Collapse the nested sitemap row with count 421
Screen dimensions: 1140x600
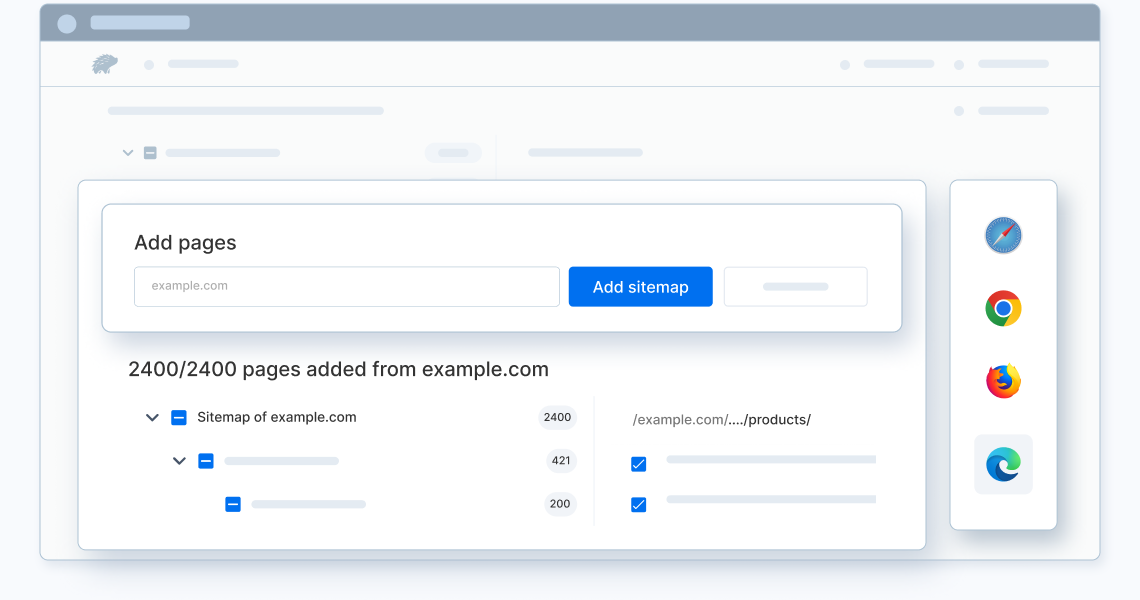[179, 461]
